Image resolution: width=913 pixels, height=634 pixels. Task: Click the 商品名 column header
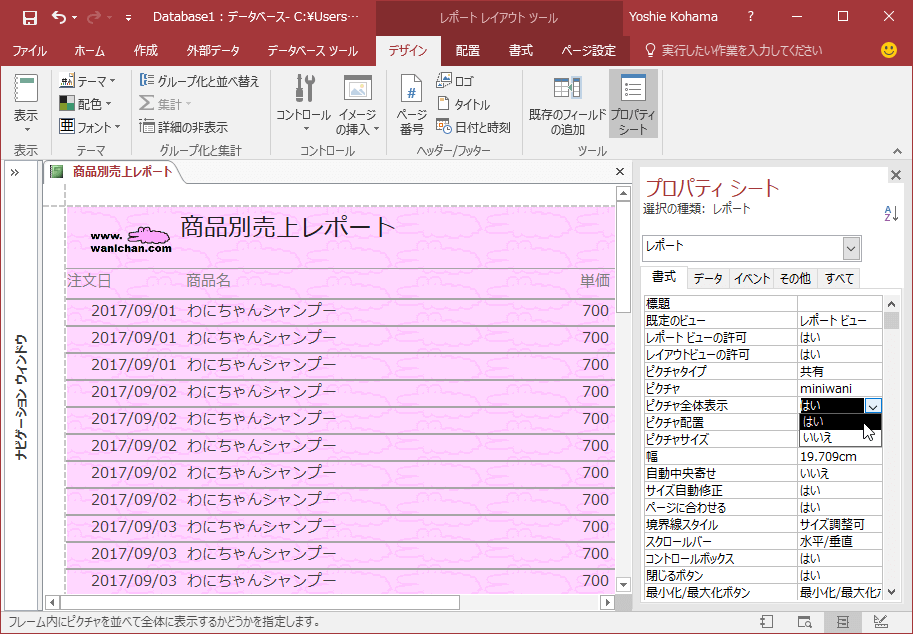pos(208,281)
